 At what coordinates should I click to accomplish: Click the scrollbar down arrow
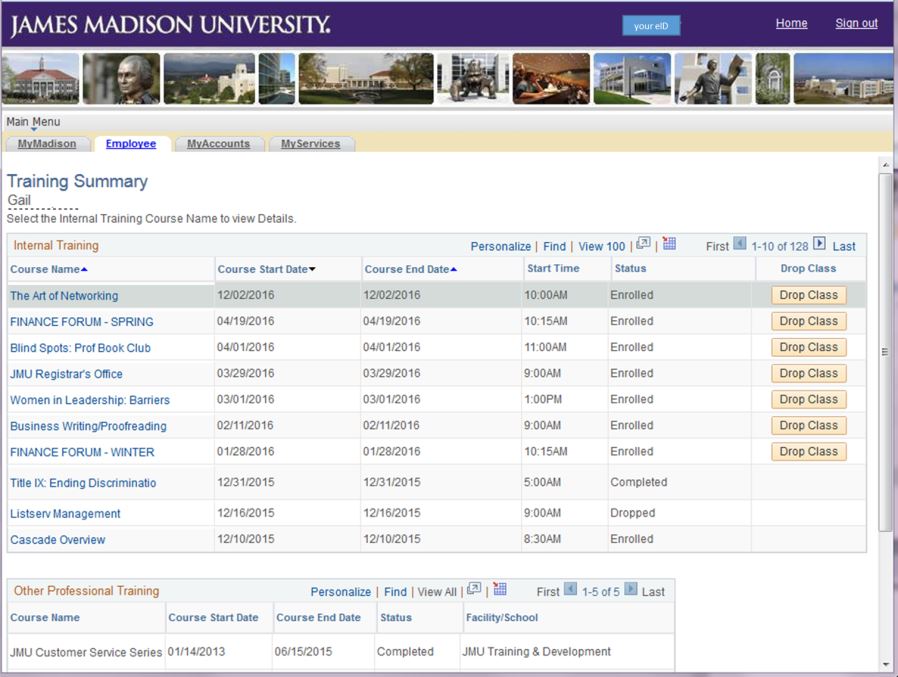pyautogui.click(x=885, y=664)
